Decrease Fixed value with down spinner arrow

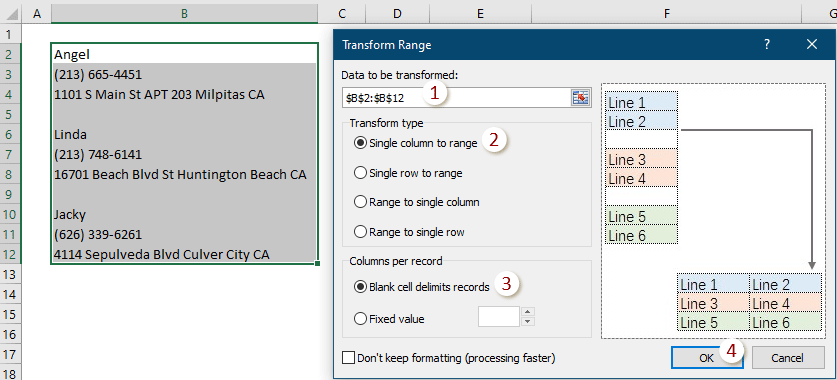528,321
